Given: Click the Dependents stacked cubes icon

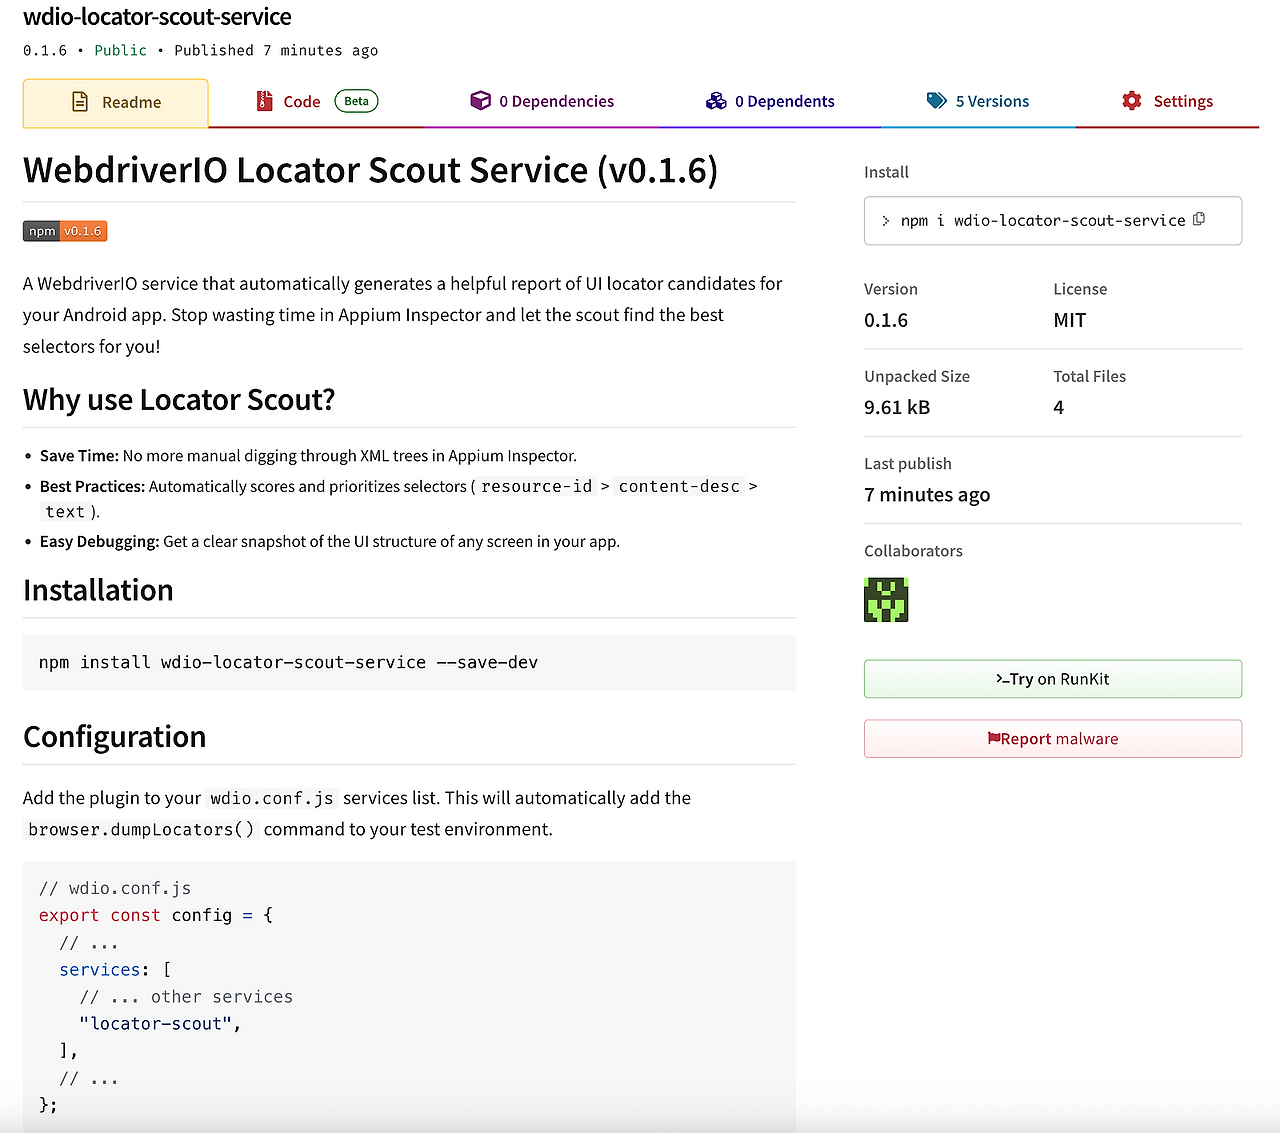Looking at the screenshot, I should click(x=716, y=101).
